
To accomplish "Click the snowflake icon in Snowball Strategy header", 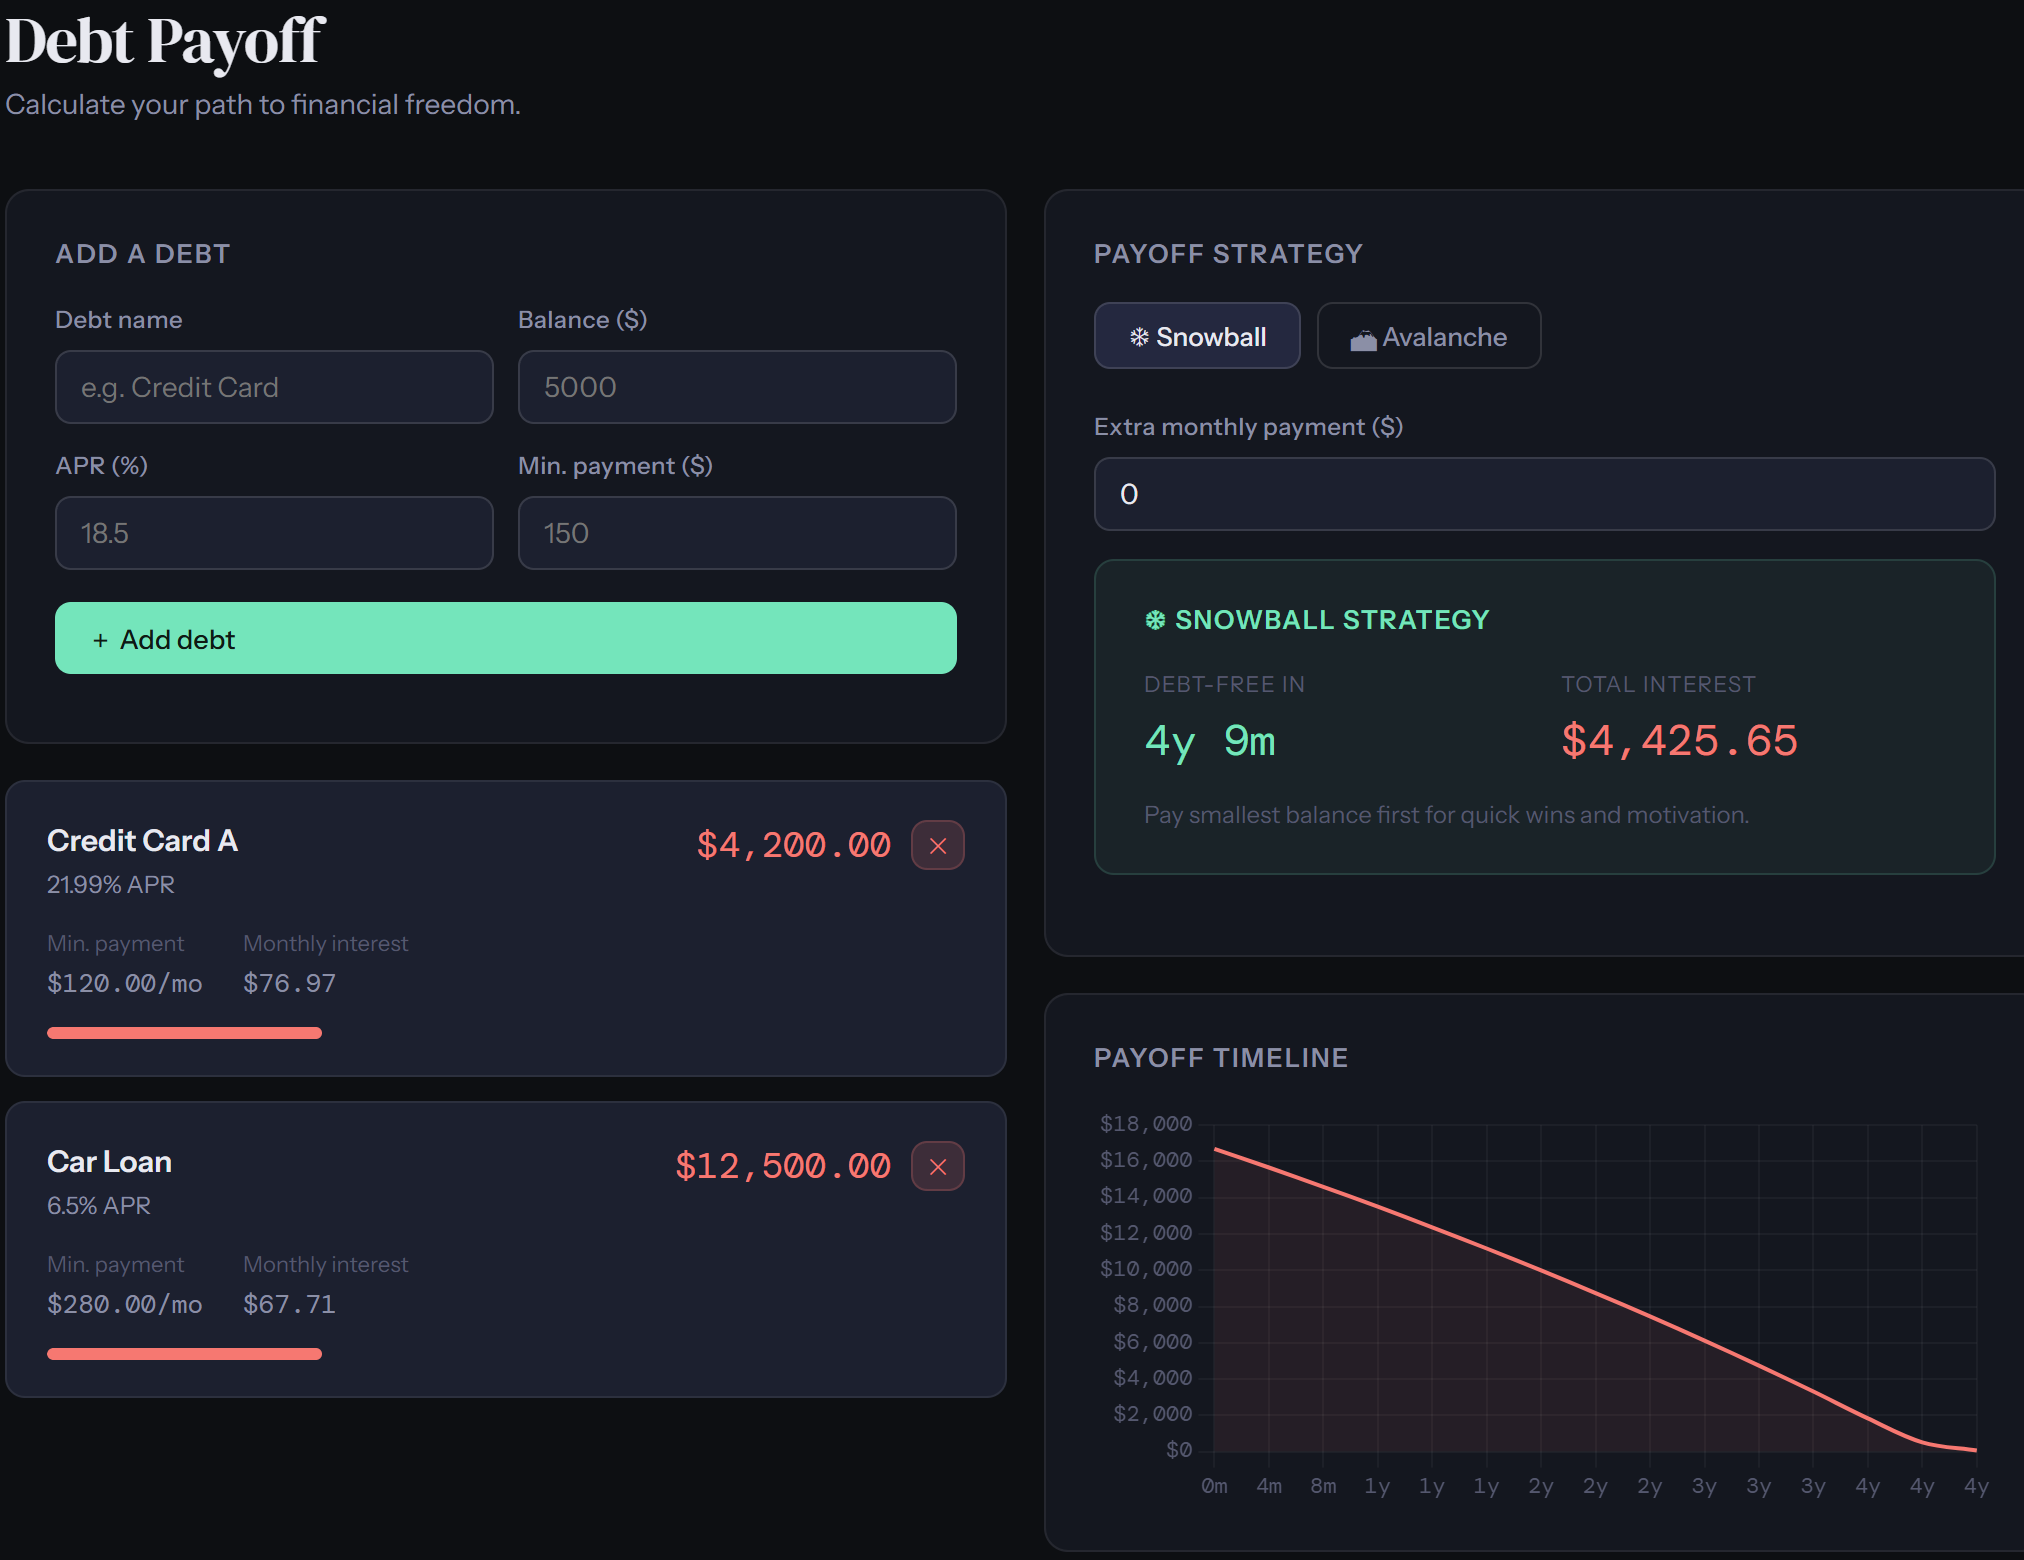I will [1155, 620].
